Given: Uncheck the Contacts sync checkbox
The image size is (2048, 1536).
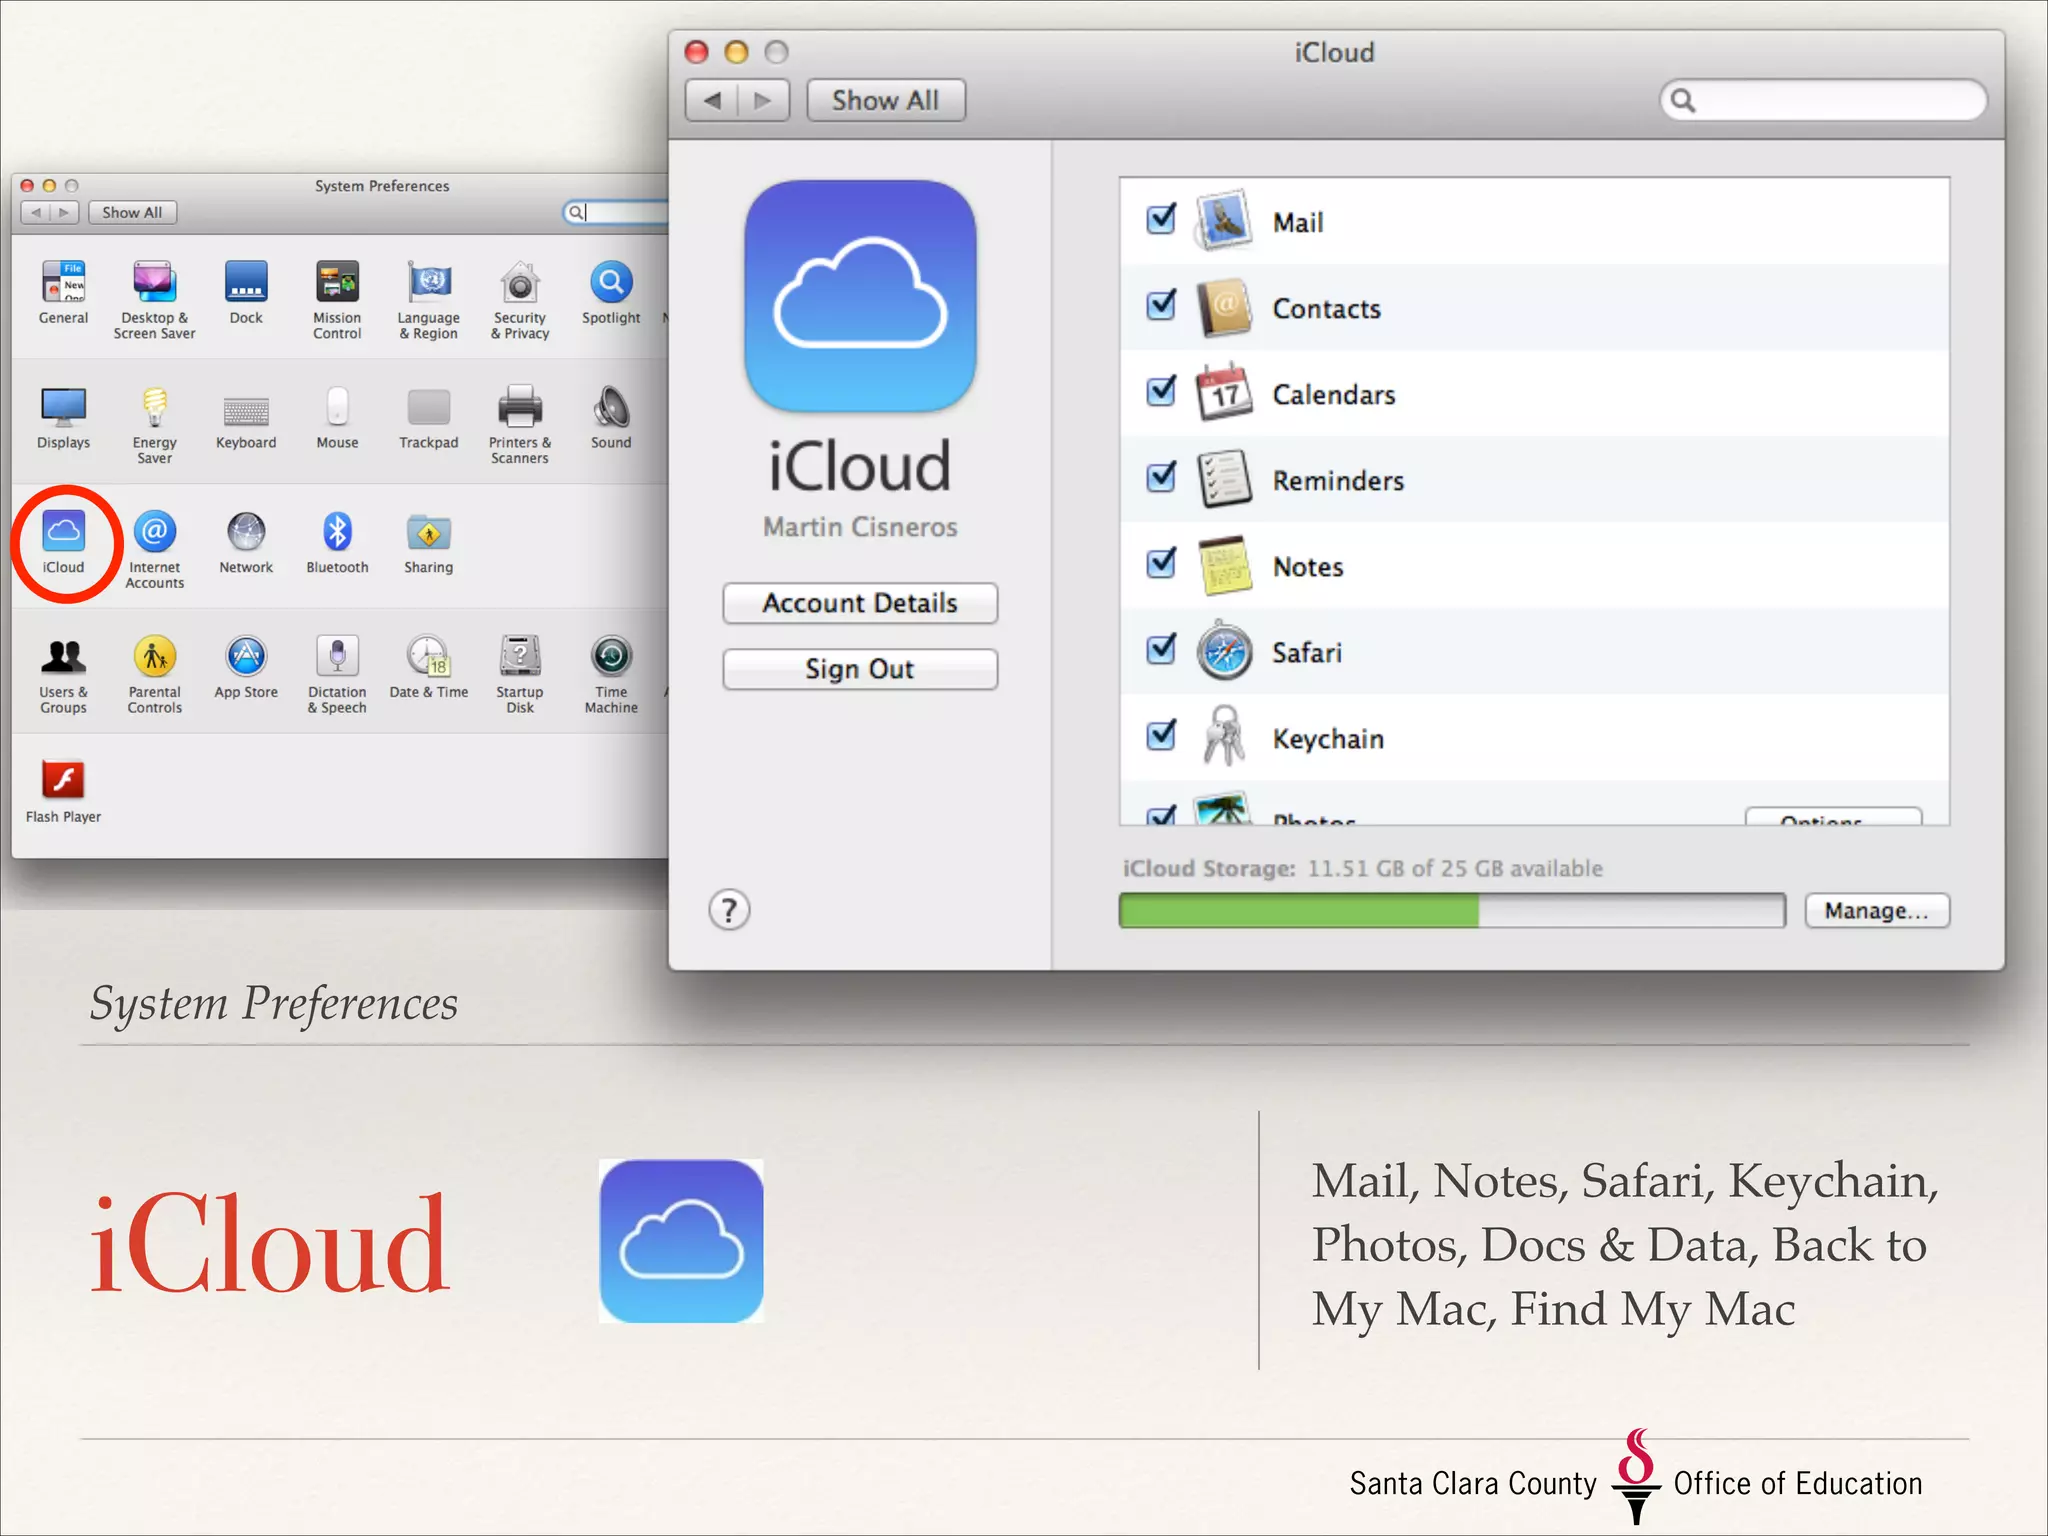Looking at the screenshot, I should click(1161, 304).
